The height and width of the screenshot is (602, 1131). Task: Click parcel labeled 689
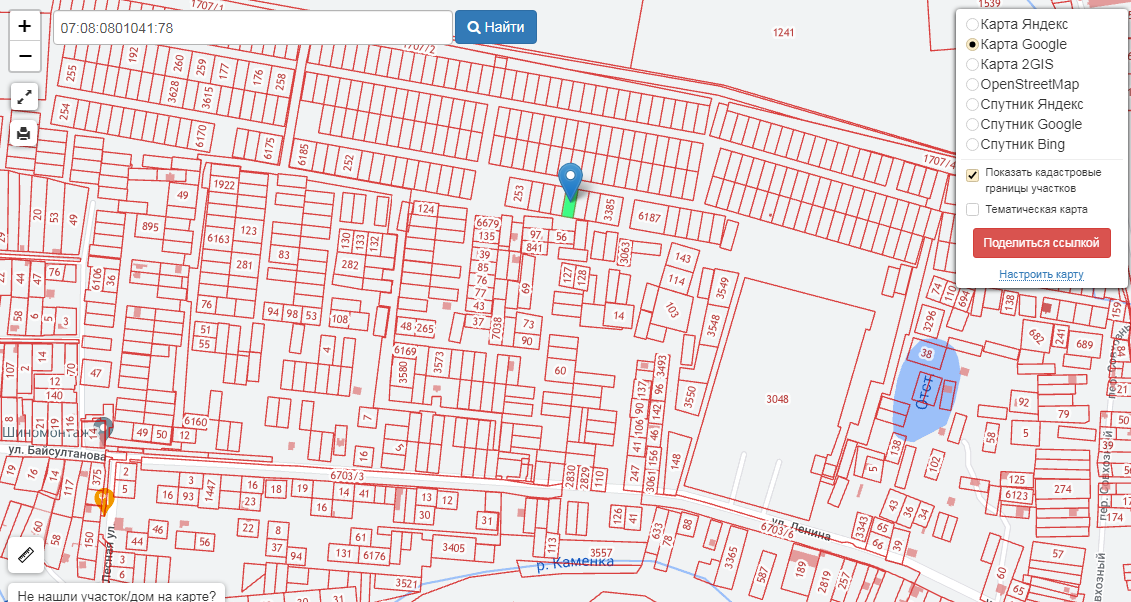click(1084, 344)
